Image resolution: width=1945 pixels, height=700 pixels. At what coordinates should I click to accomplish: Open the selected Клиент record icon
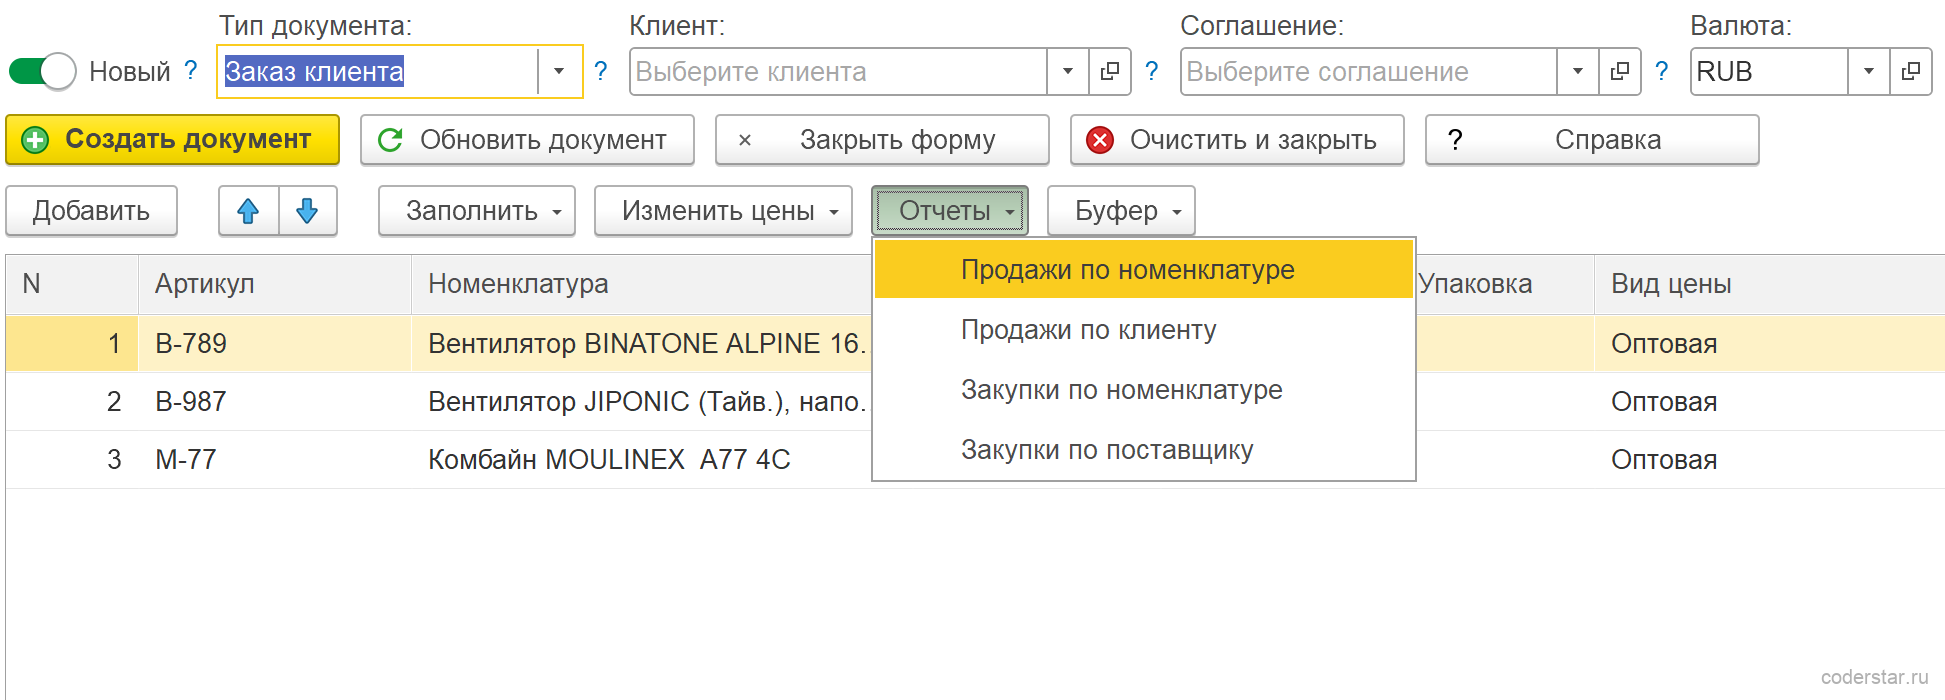[x=1110, y=72]
